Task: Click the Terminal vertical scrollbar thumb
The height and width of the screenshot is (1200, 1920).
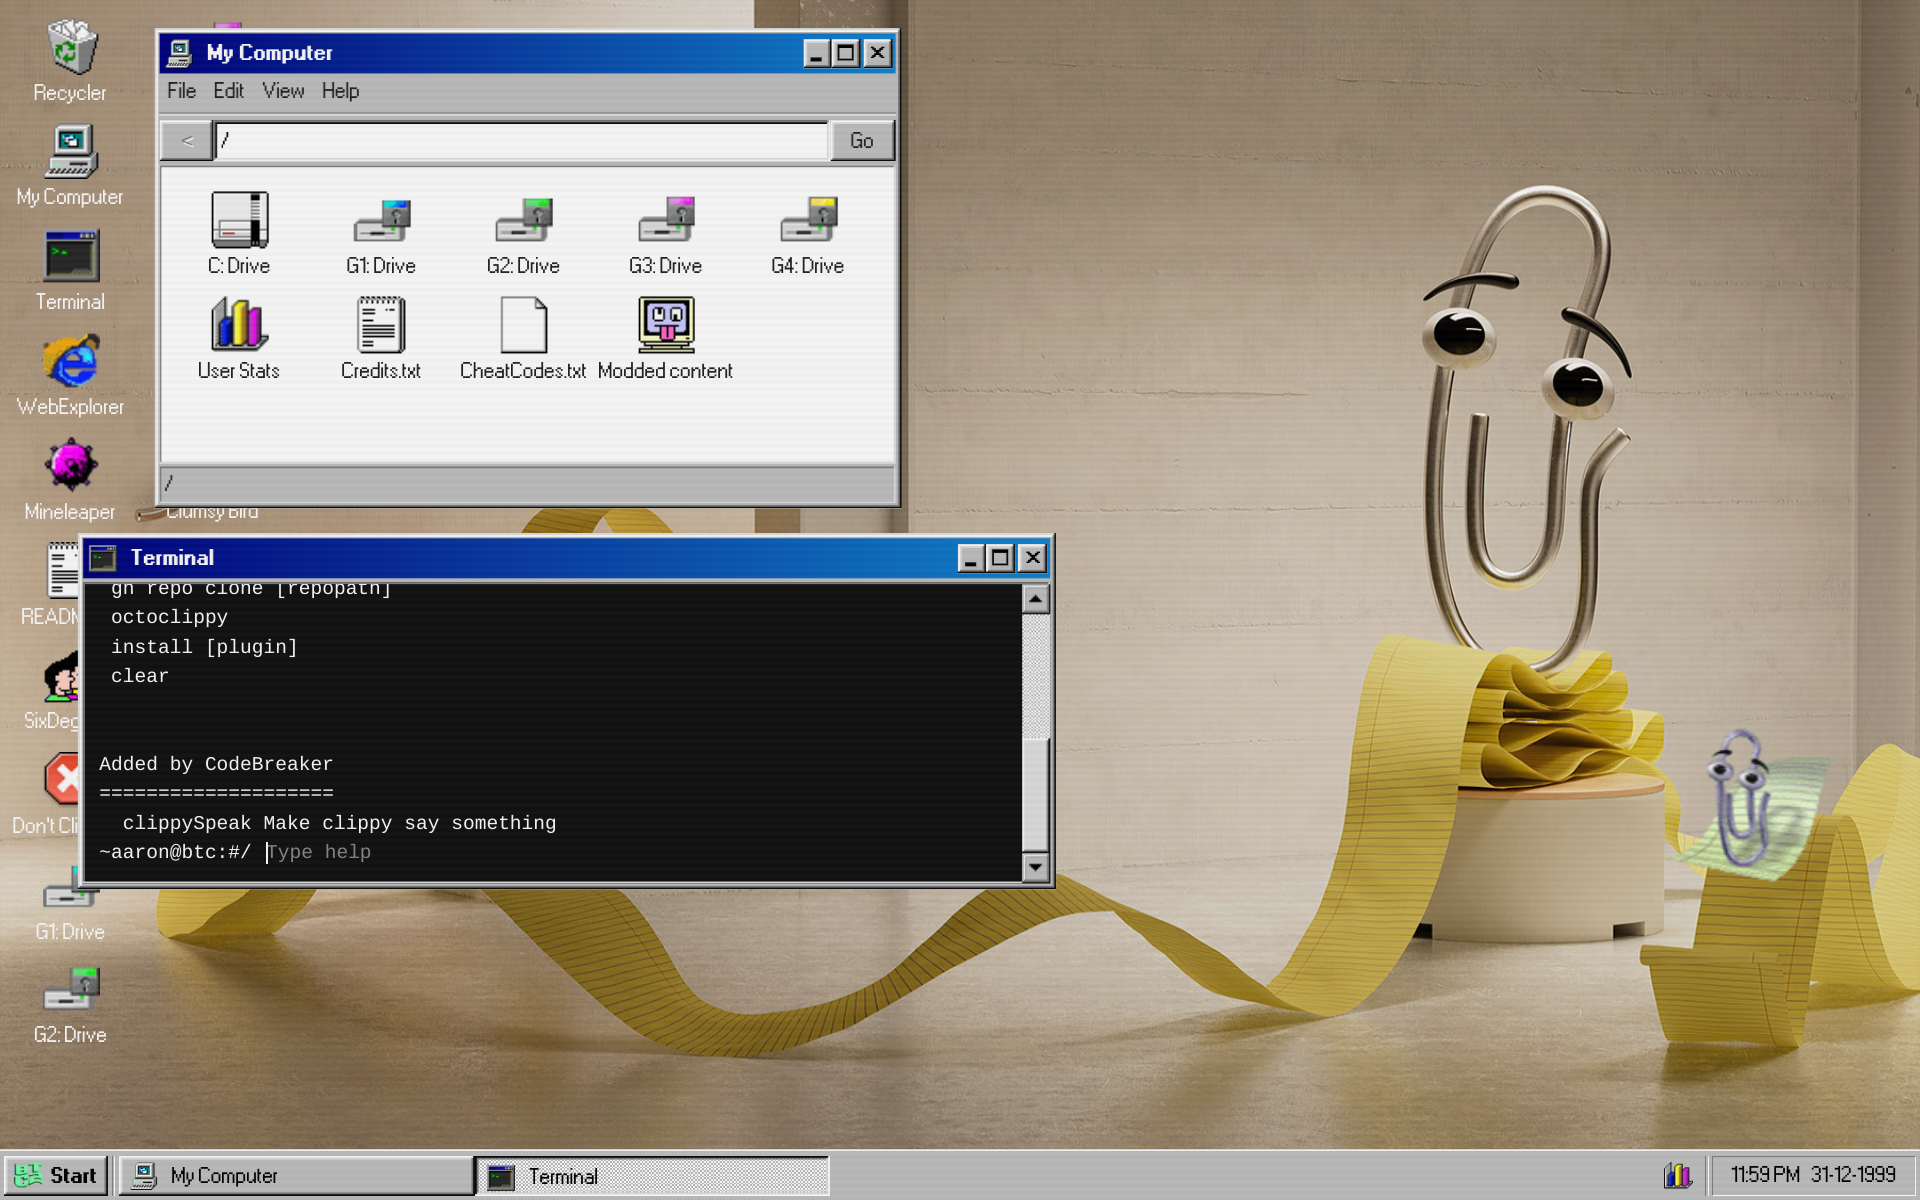Action: point(1036,795)
